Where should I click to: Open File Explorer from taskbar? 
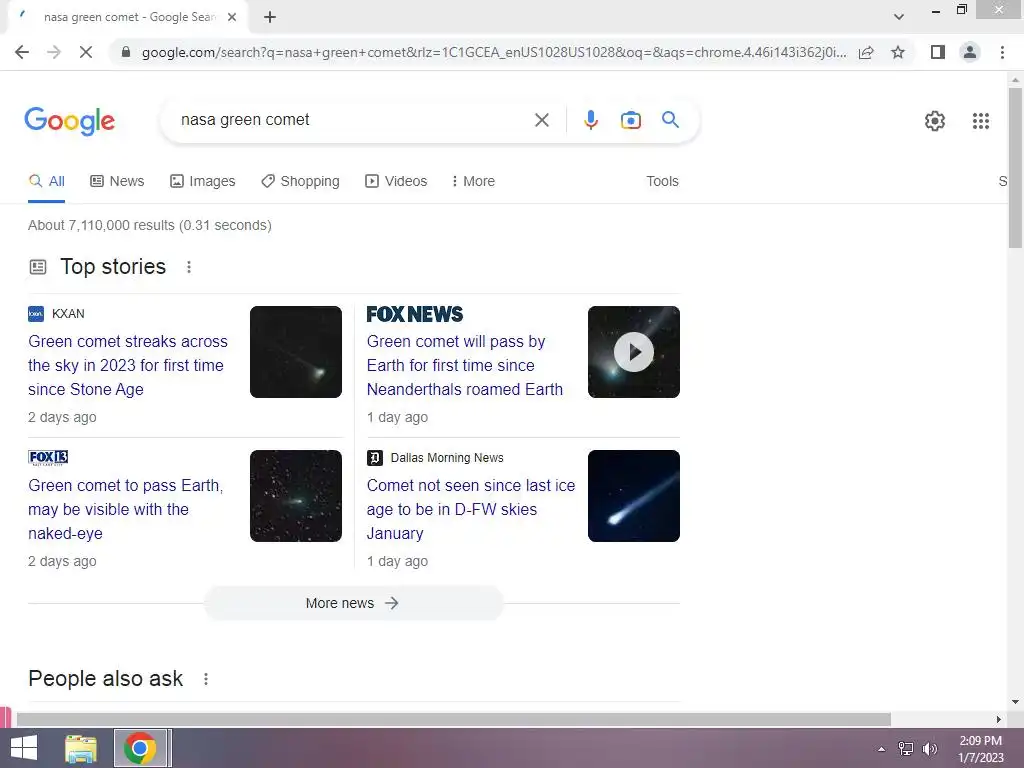tap(81, 748)
